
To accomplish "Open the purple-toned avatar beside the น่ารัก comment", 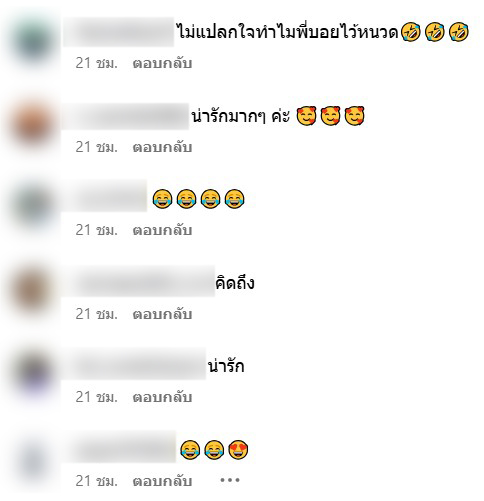I will pyautogui.click(x=32, y=374).
